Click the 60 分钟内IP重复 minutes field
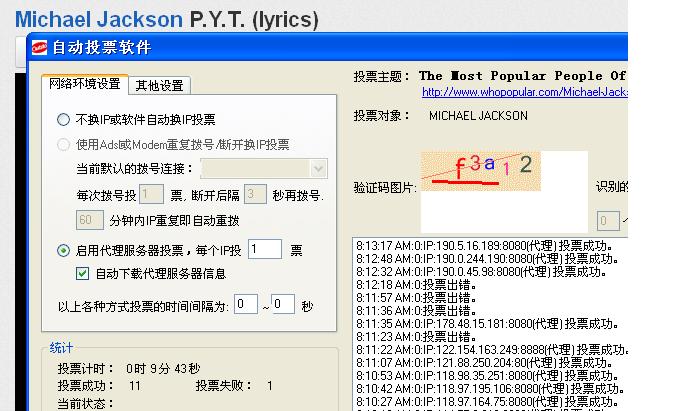The image size is (683, 411). click(x=90, y=219)
